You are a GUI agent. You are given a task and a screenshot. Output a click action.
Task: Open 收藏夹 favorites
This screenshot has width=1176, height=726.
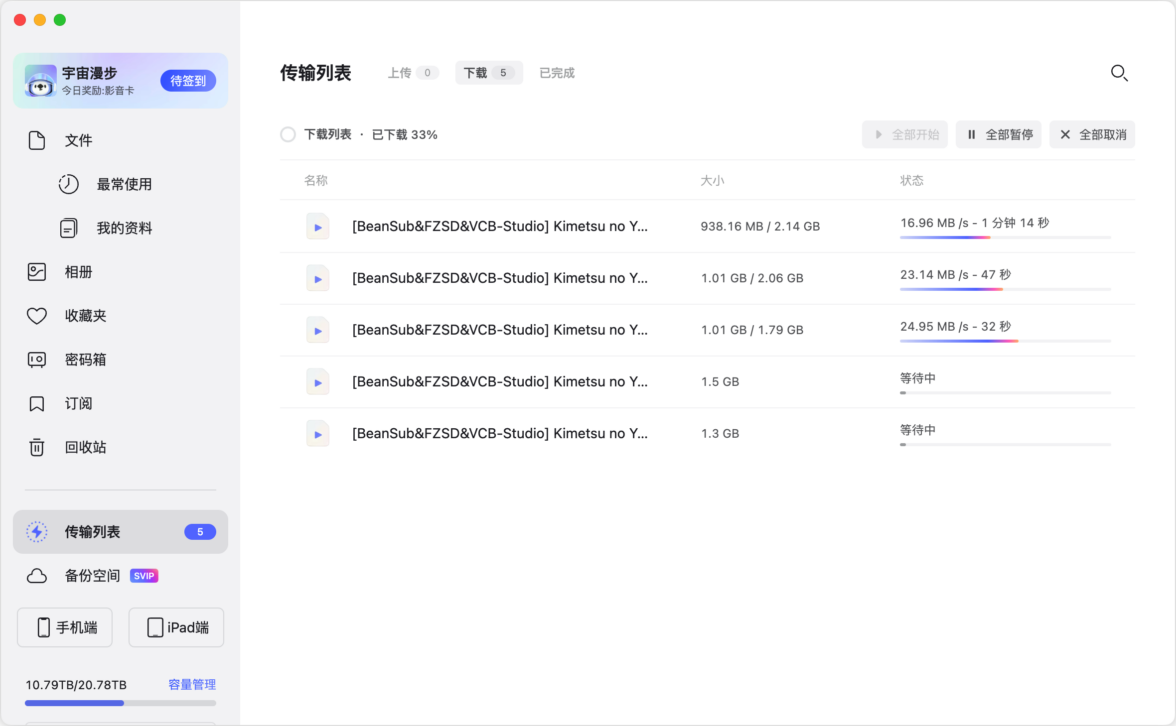[x=85, y=316]
